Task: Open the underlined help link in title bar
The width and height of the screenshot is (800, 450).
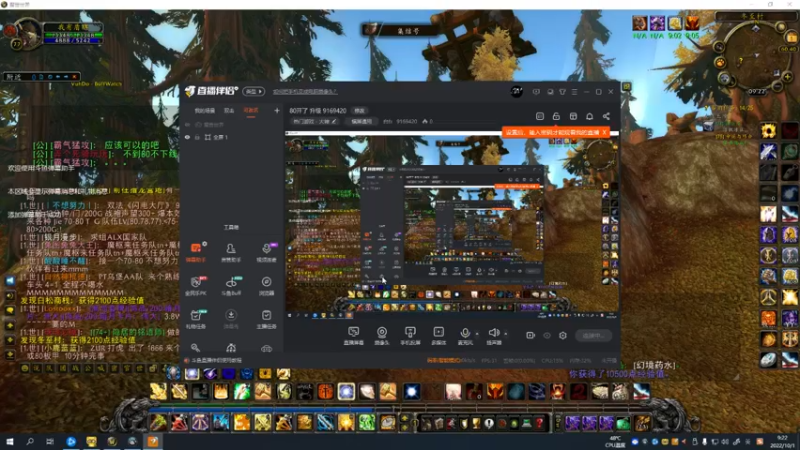Action: coord(305,92)
